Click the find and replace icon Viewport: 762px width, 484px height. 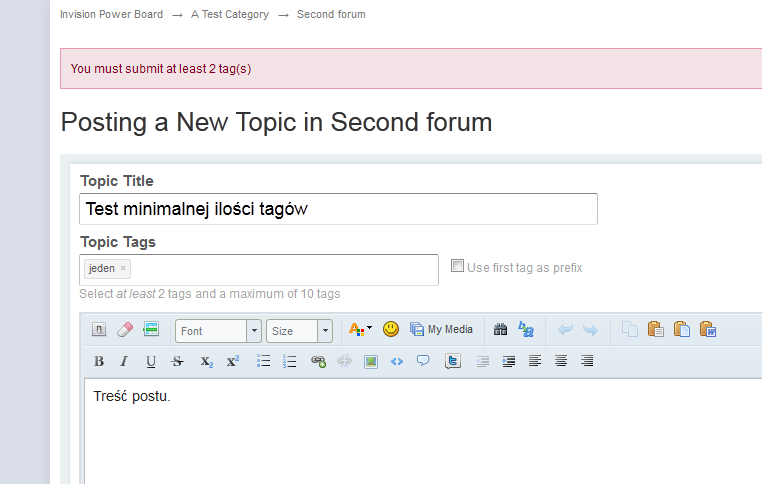tap(526, 329)
